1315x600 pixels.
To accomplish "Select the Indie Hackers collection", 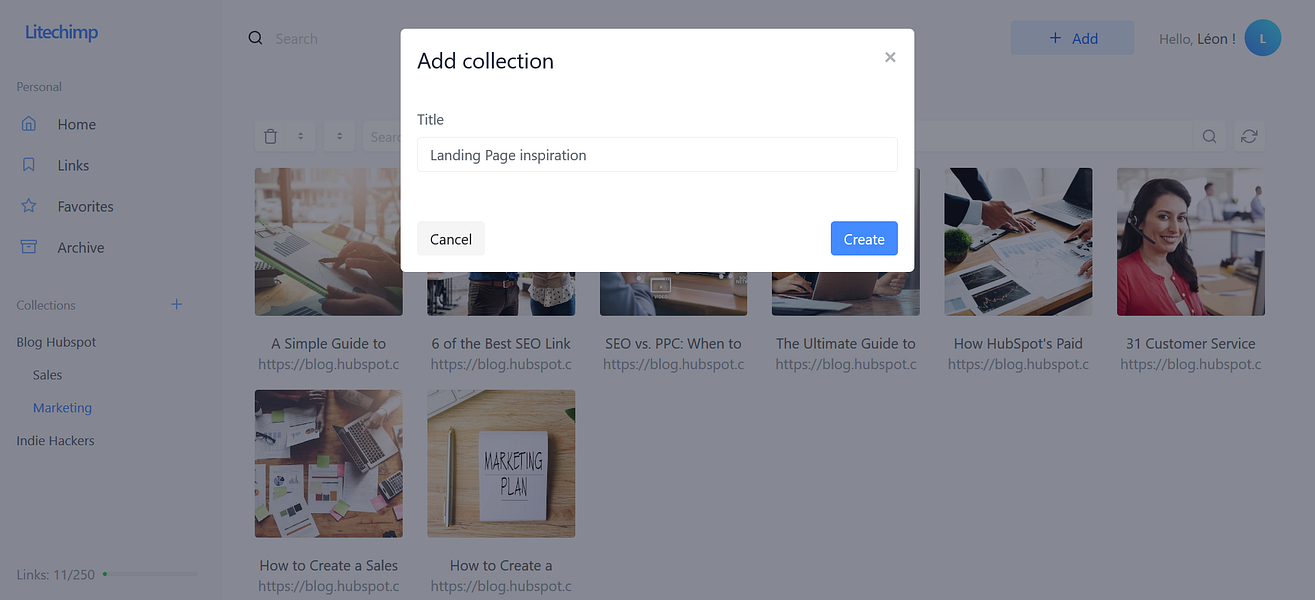I will [x=55, y=440].
